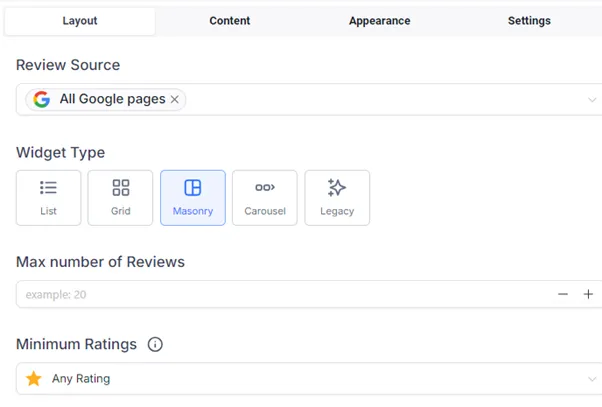Switch to the Content tab

(x=230, y=21)
